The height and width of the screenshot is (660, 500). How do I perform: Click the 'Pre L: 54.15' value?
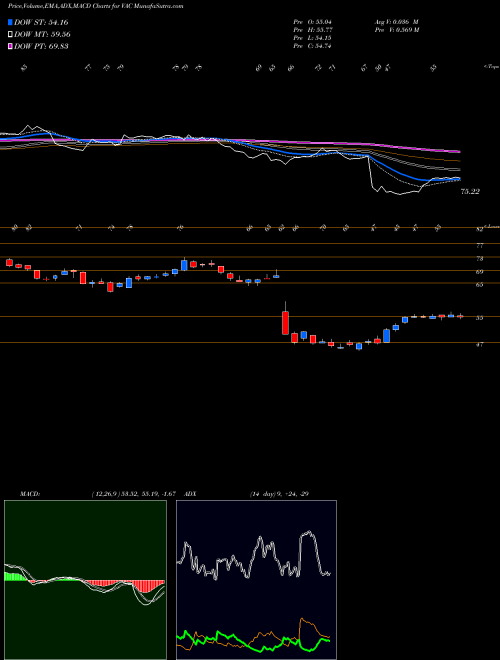[x=312, y=38]
